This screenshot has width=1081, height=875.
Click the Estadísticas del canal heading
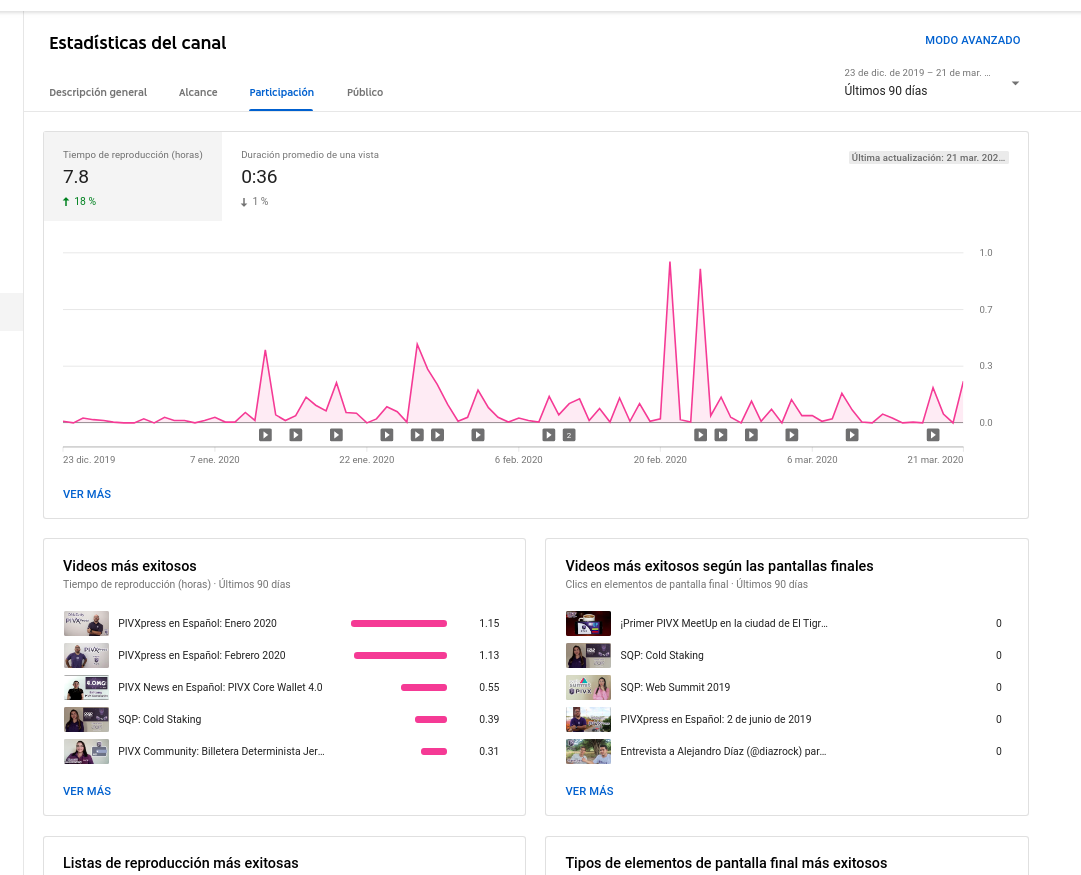(x=138, y=43)
